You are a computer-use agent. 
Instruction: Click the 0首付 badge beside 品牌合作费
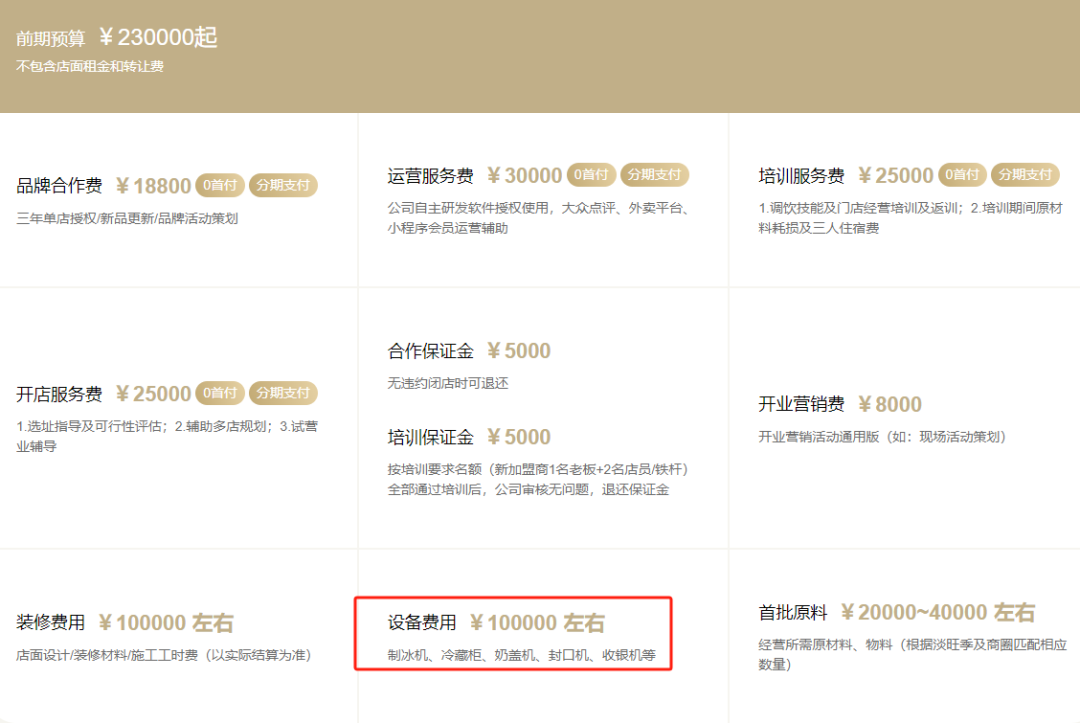pyautogui.click(x=220, y=185)
